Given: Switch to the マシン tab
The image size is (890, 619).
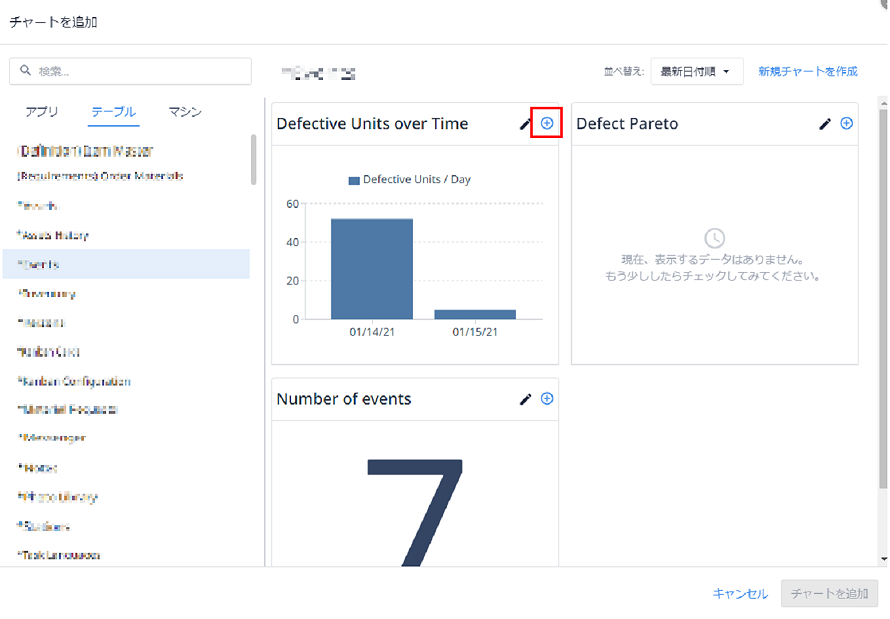Looking at the screenshot, I should pyautogui.click(x=185, y=112).
